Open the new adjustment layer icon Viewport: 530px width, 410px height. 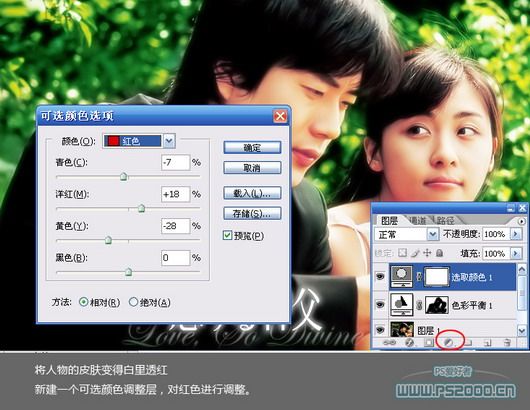pos(449,343)
